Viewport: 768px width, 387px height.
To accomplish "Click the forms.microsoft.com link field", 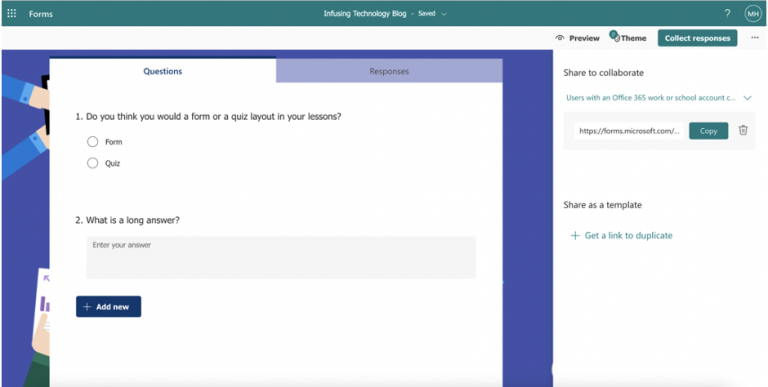I will click(x=629, y=131).
